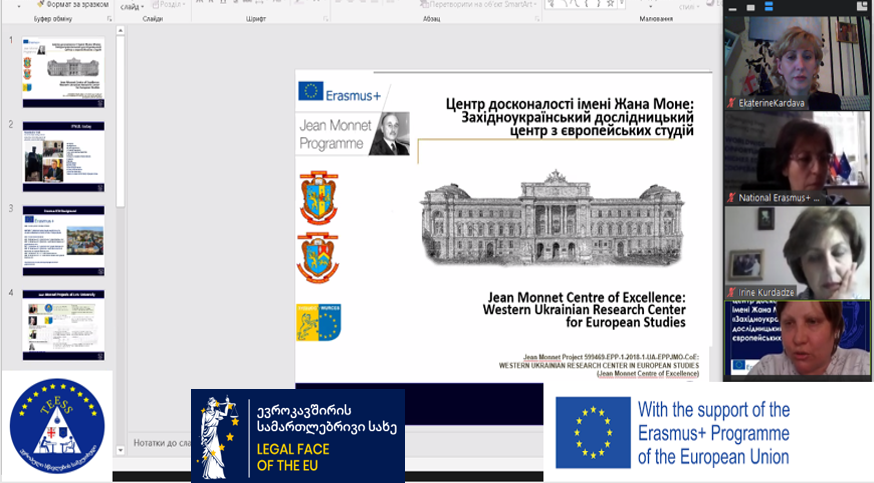Open the 'Шрифт' group dialog launcher
The width and height of the screenshot is (874, 483).
click(326, 19)
